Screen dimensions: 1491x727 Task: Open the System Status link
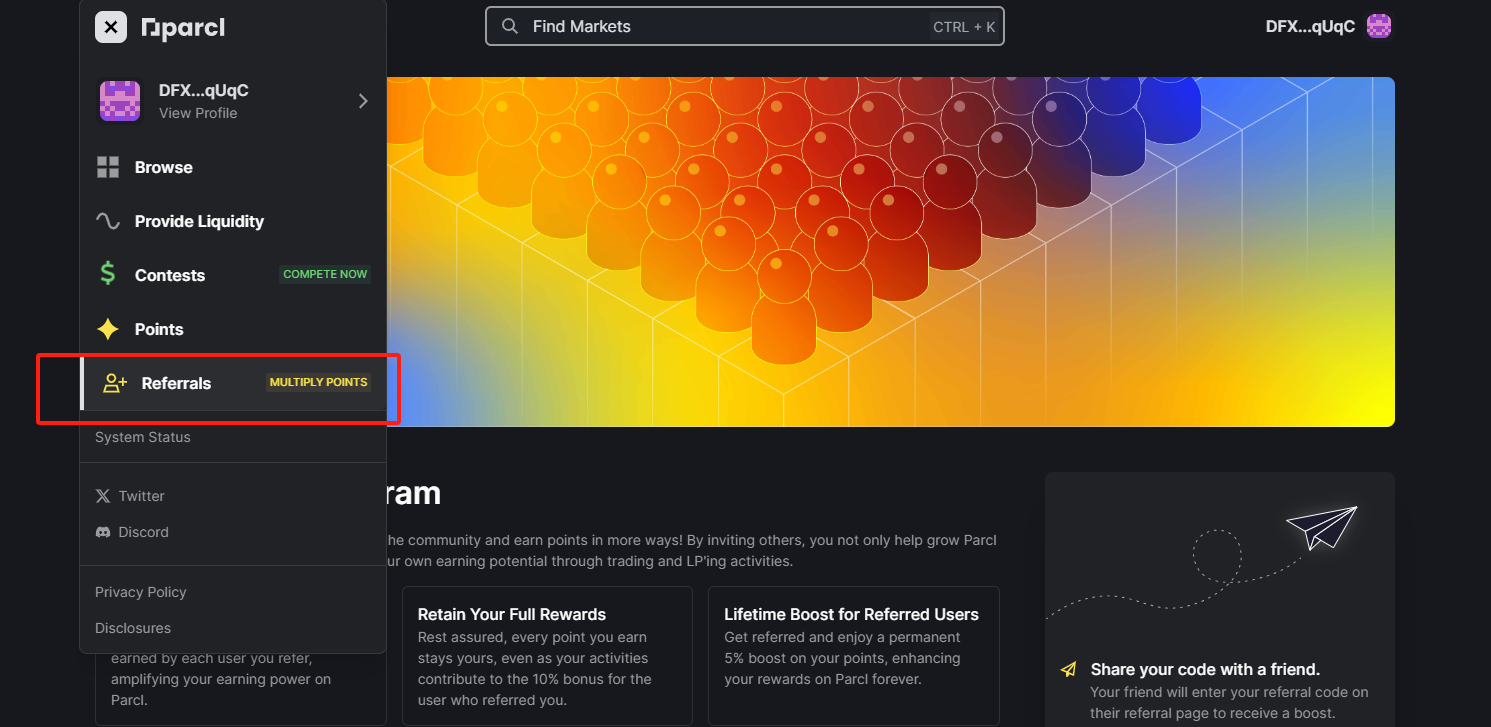[143, 437]
